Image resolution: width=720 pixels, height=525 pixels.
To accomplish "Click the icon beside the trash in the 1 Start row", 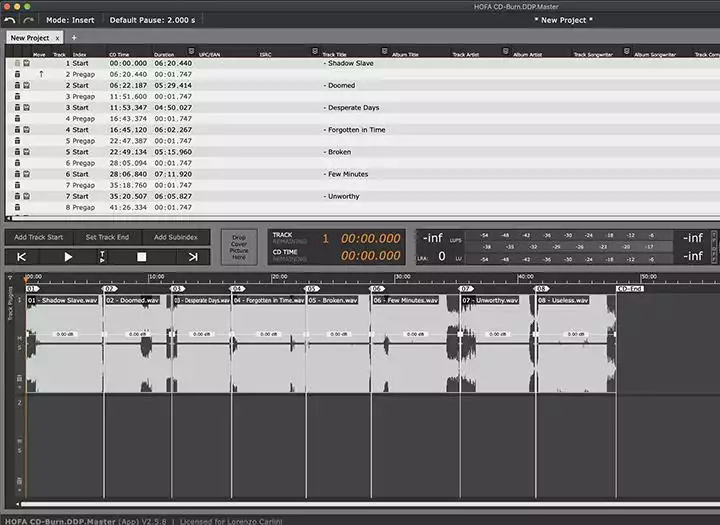I will coord(27,63).
